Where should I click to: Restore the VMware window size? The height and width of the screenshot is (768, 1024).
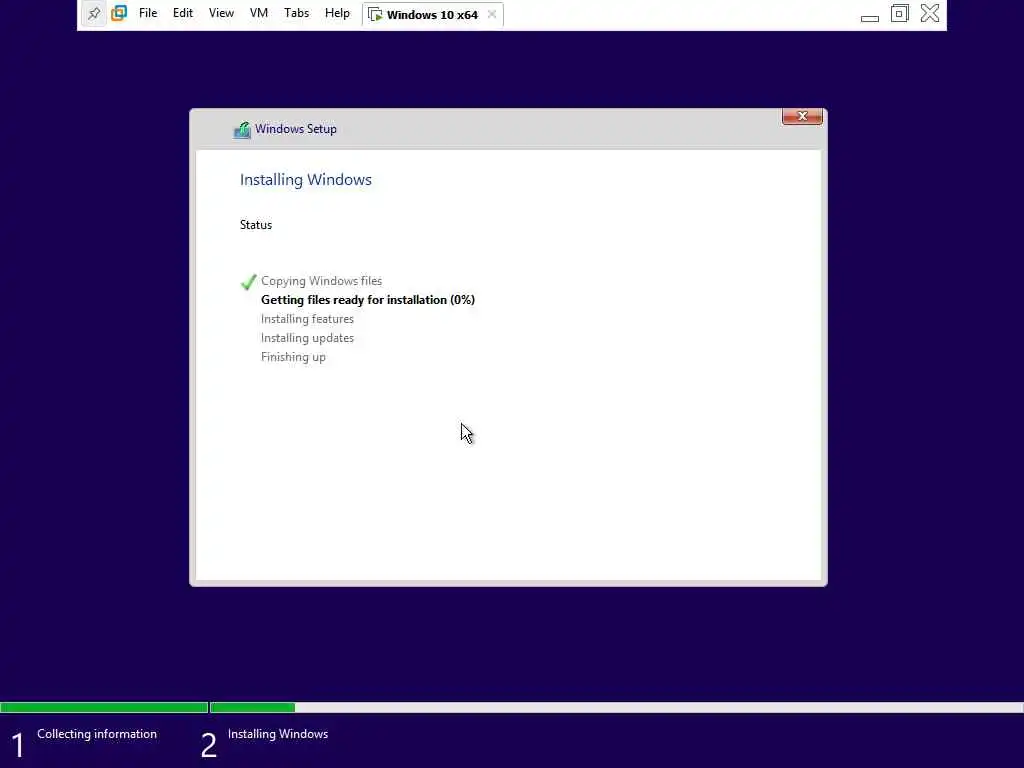(x=900, y=14)
